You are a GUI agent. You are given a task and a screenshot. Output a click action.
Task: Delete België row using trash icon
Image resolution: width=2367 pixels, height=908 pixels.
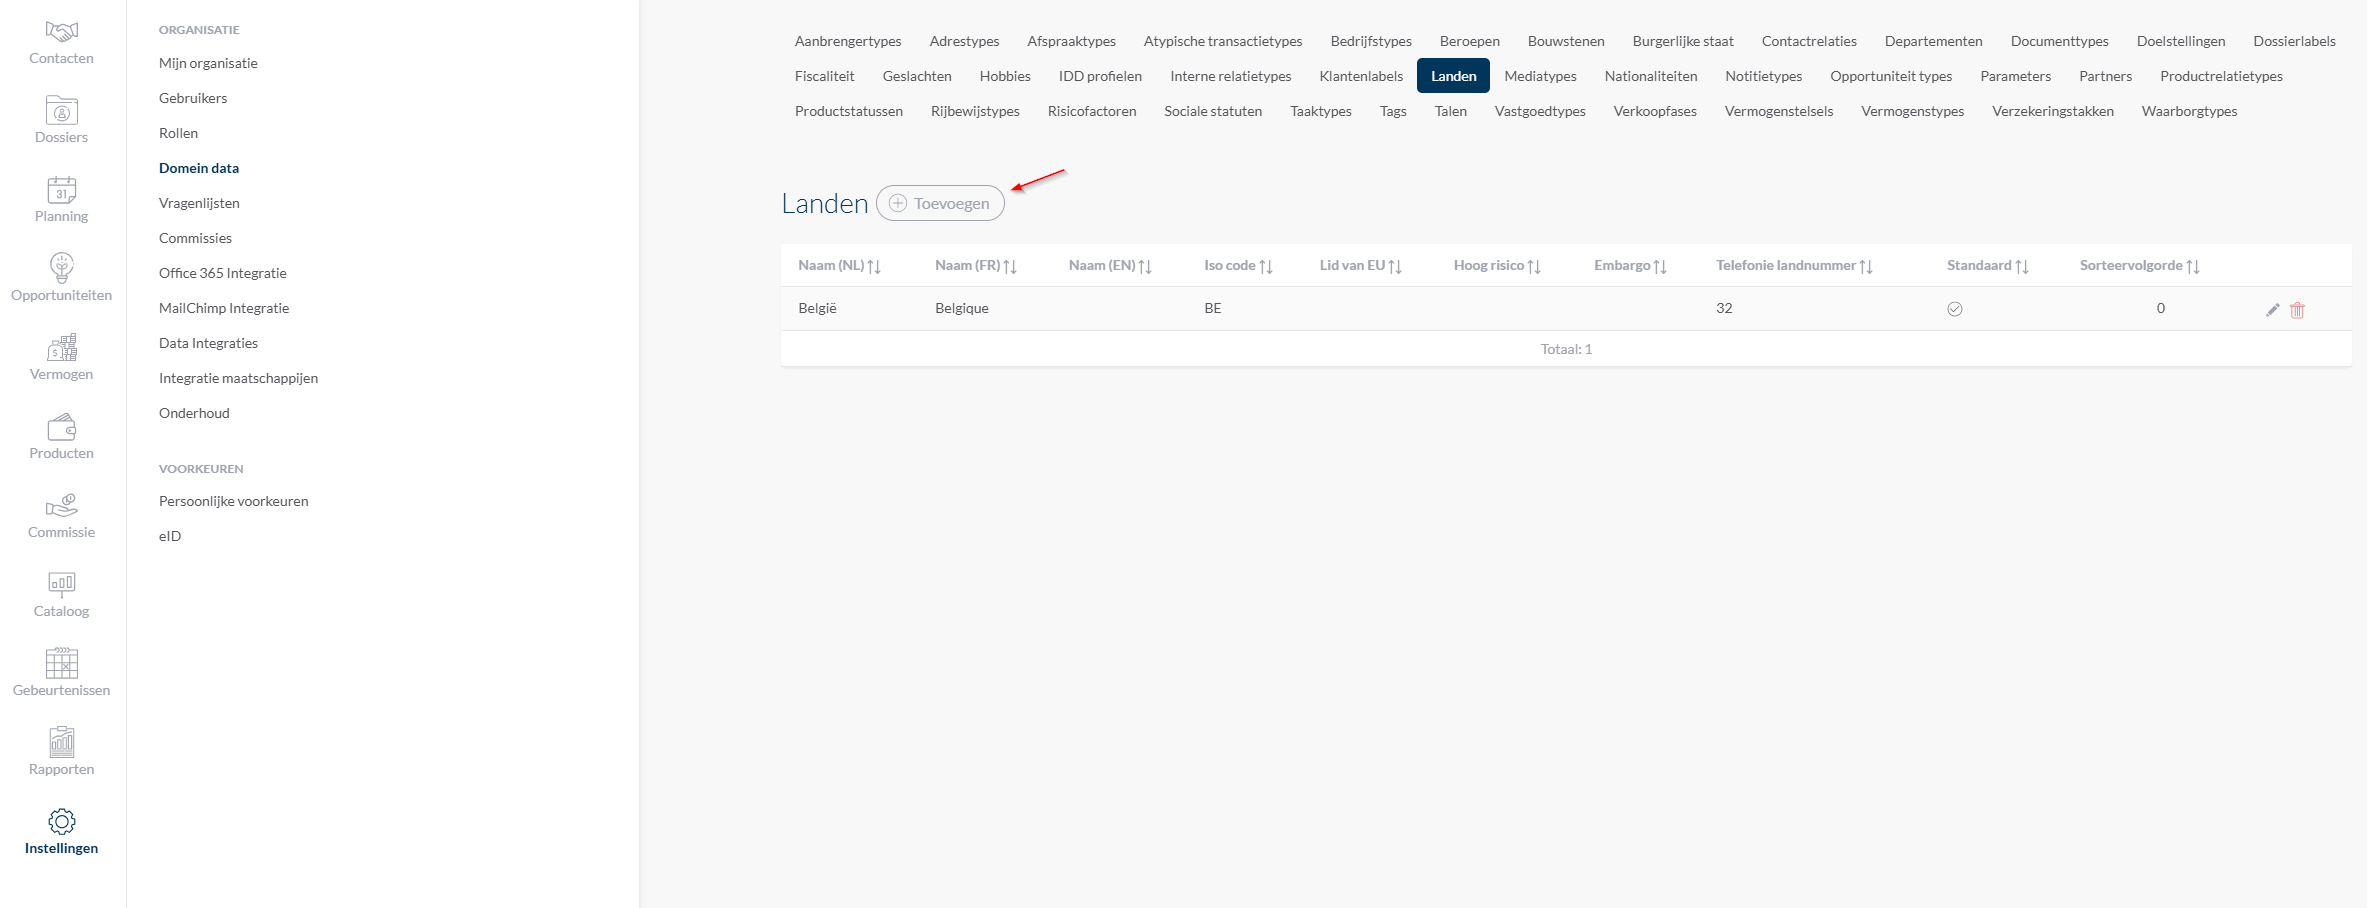click(2297, 310)
